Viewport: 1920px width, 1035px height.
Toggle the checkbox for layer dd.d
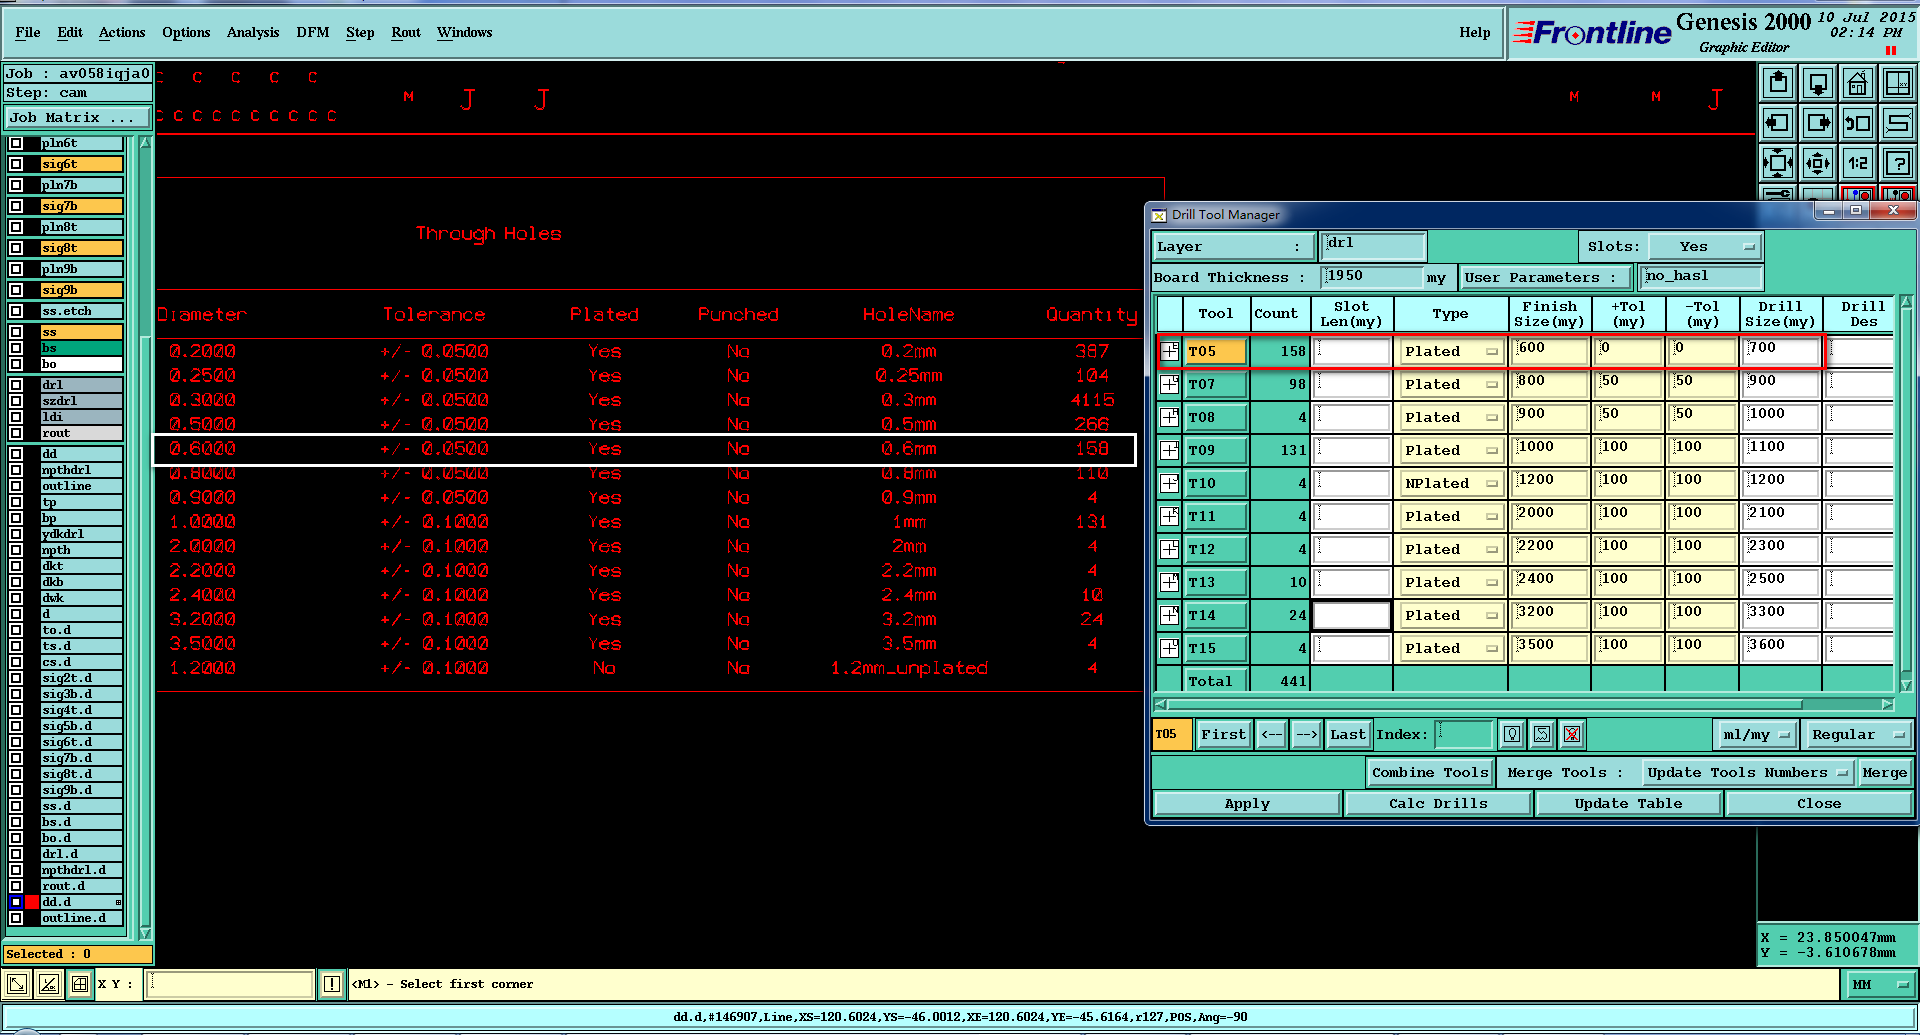(16, 902)
